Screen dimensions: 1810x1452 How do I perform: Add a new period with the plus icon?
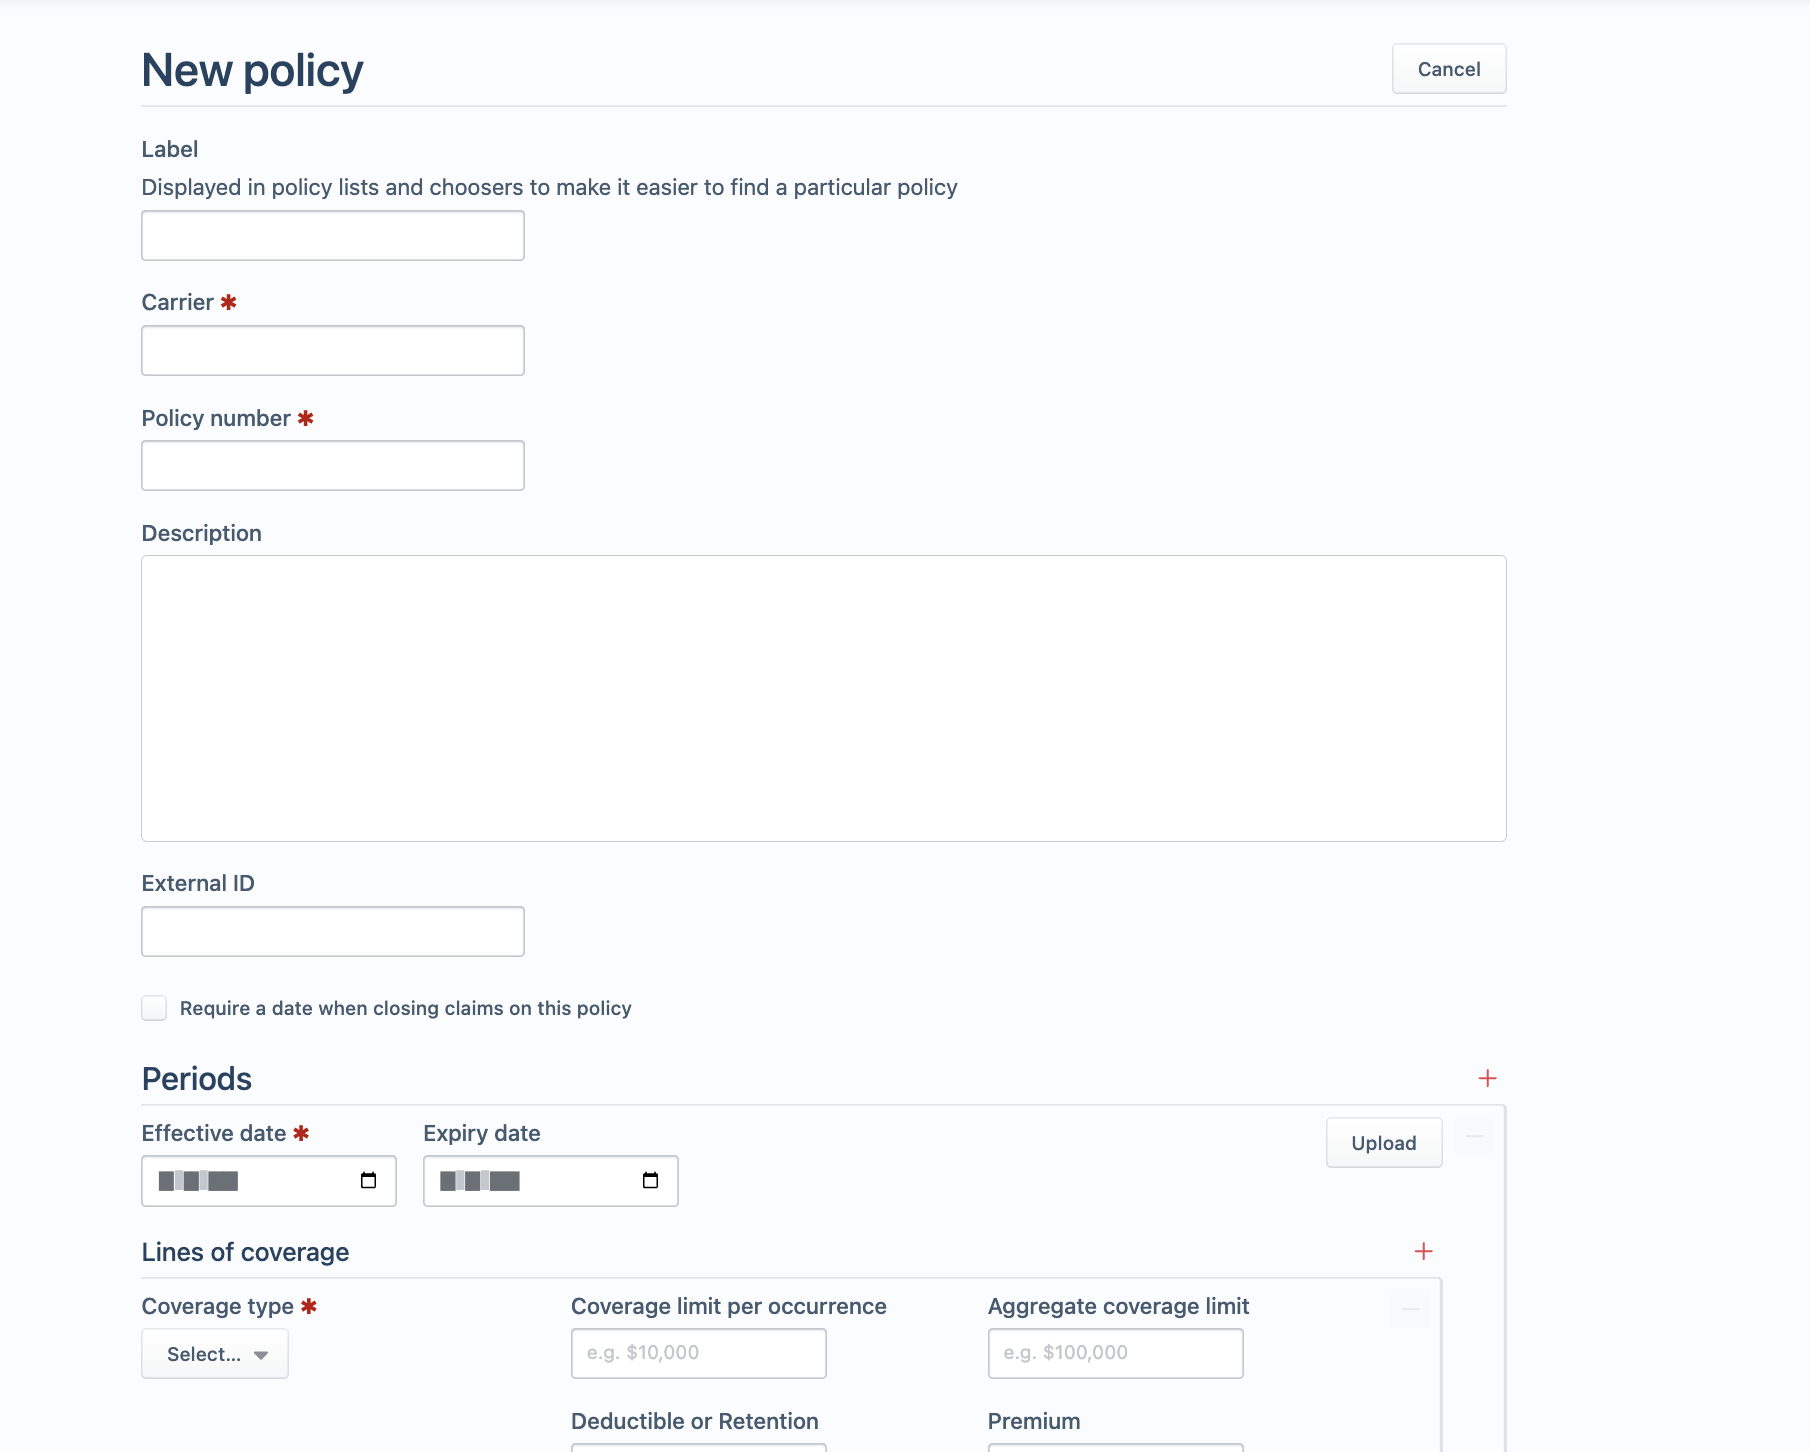1488,1078
